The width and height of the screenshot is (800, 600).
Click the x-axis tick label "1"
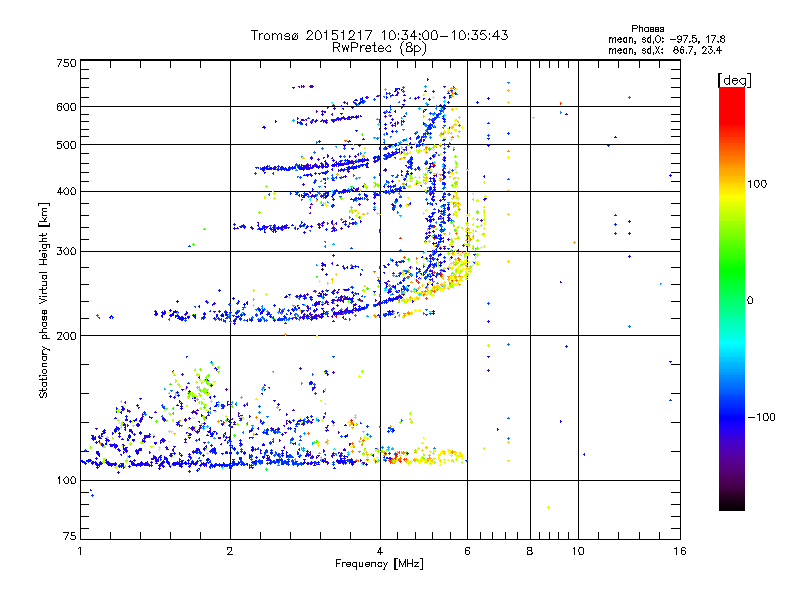[x=80, y=551]
